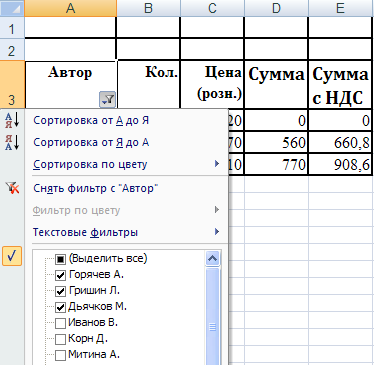Click the cell with value 908,6
This screenshot has height=365, width=374.
340,164
